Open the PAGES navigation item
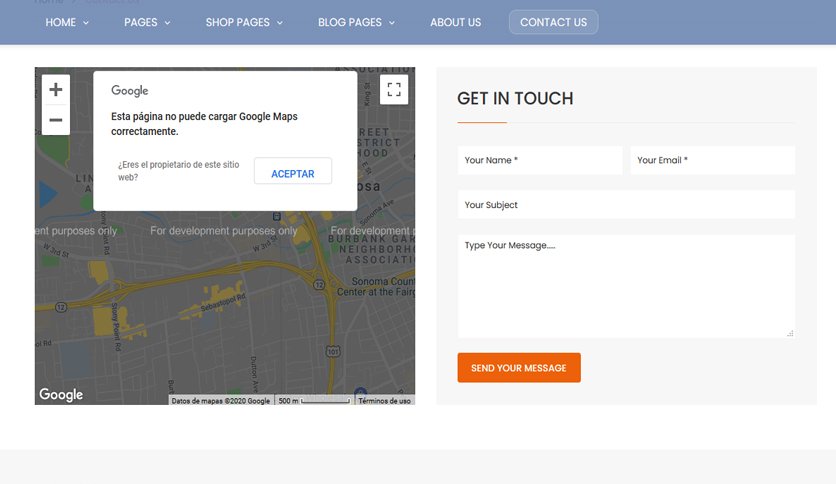Image resolution: width=836 pixels, height=484 pixels. (141, 22)
